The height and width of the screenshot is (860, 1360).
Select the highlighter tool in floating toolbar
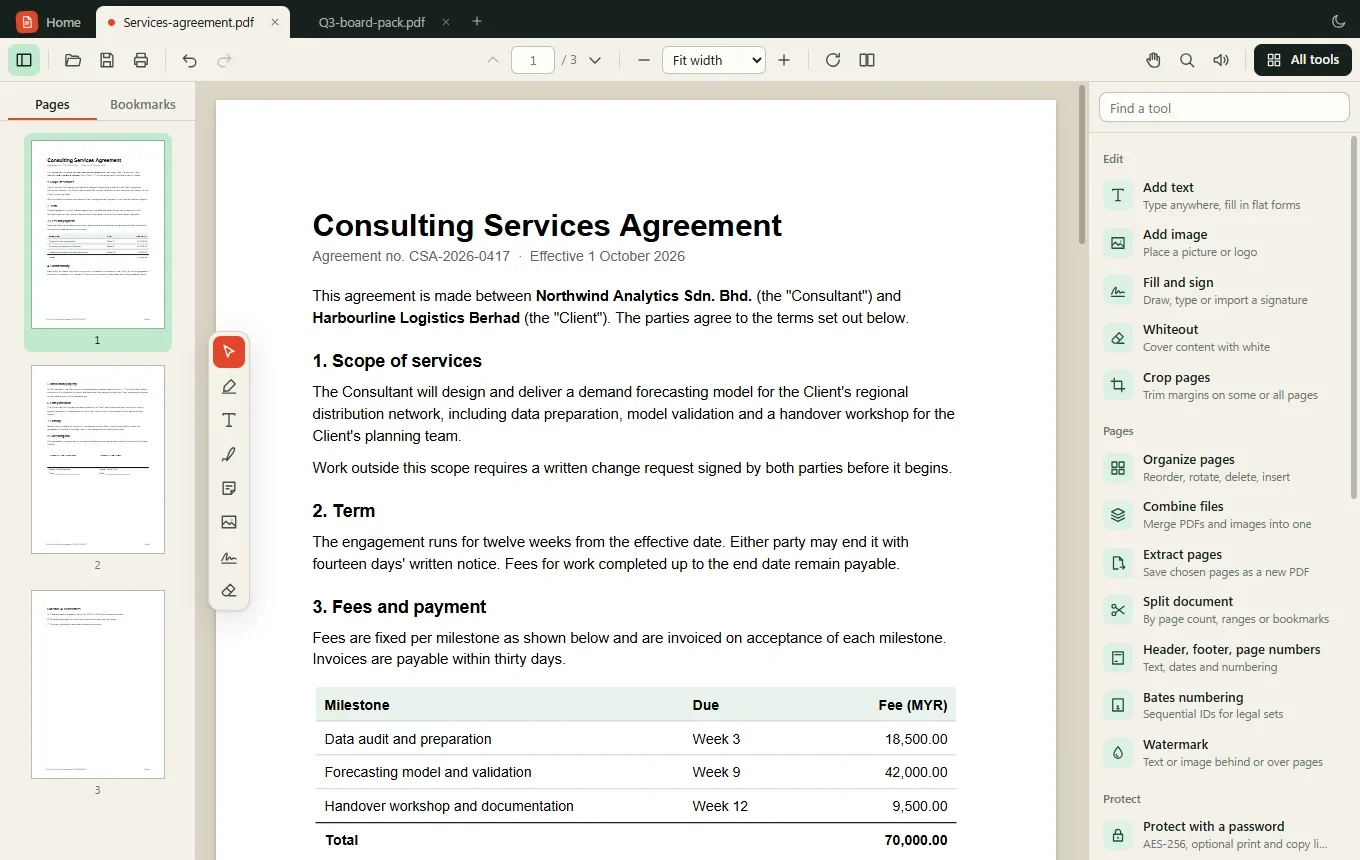pos(229,386)
